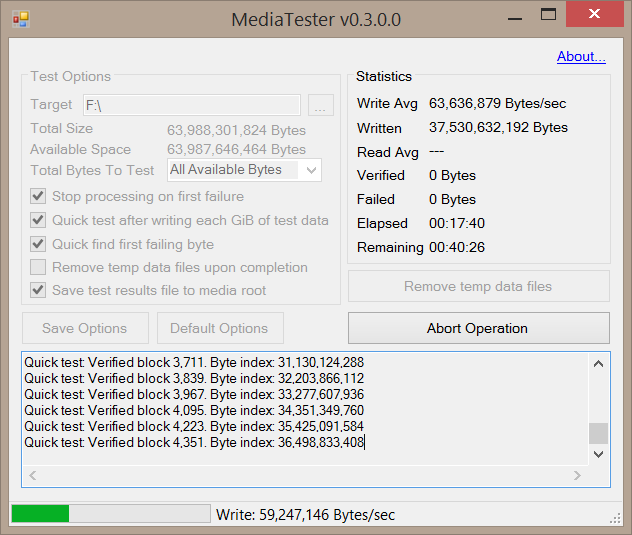Open the About link
The width and height of the screenshot is (632, 535).
[x=581, y=57]
